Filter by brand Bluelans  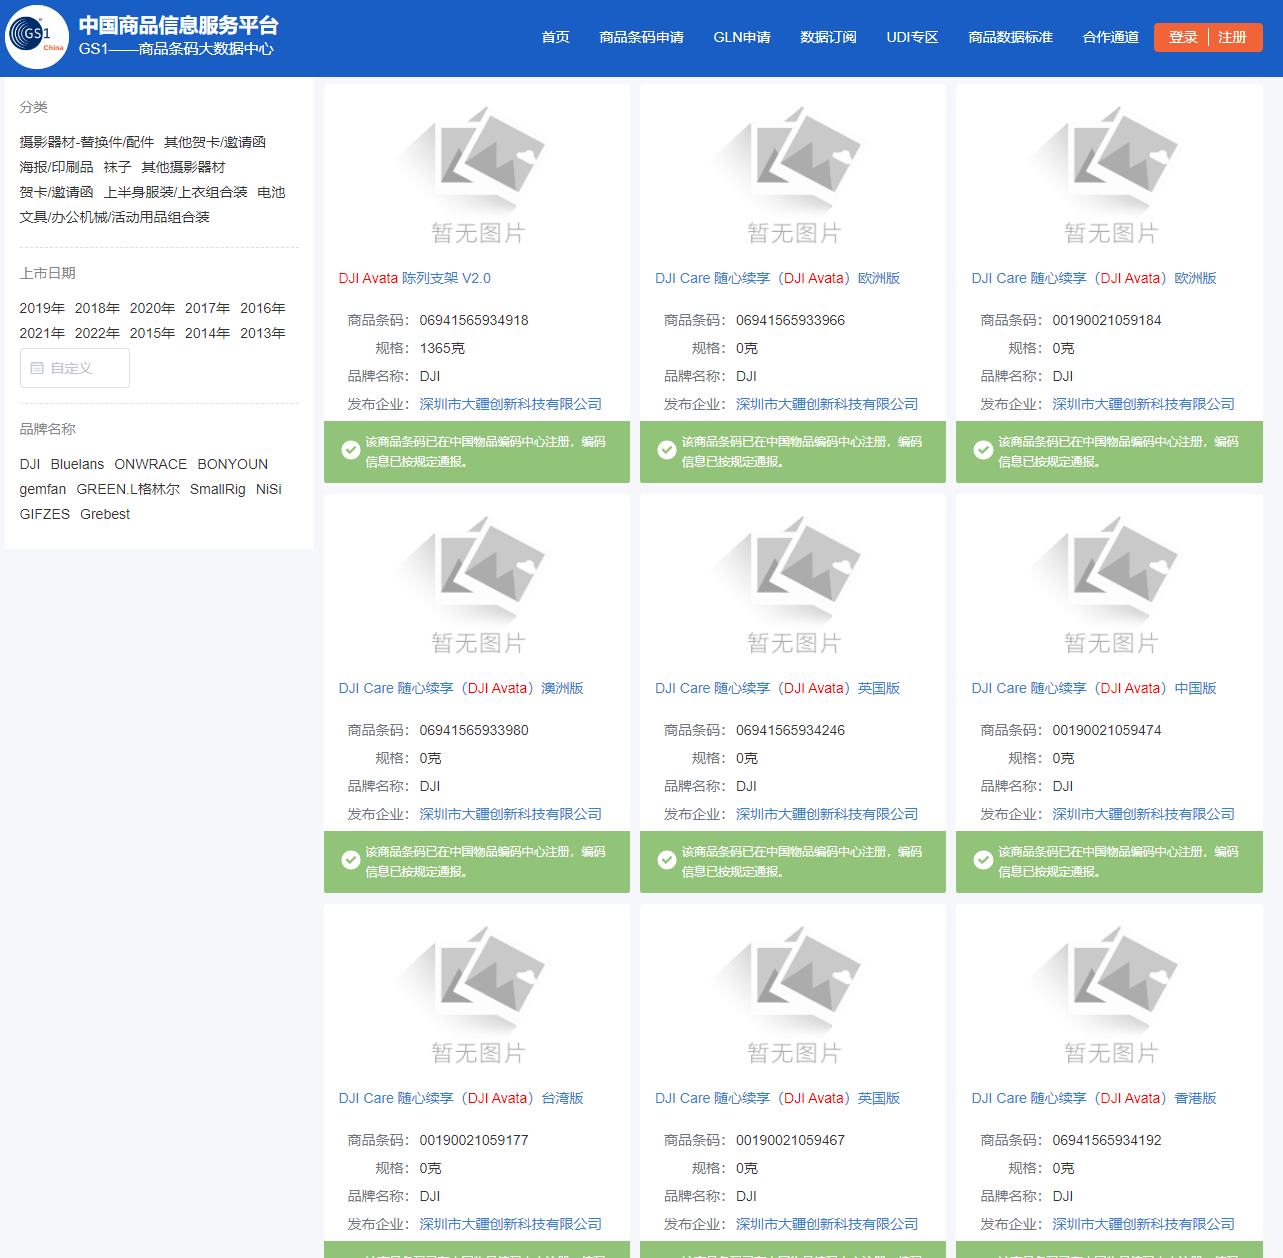(77, 464)
